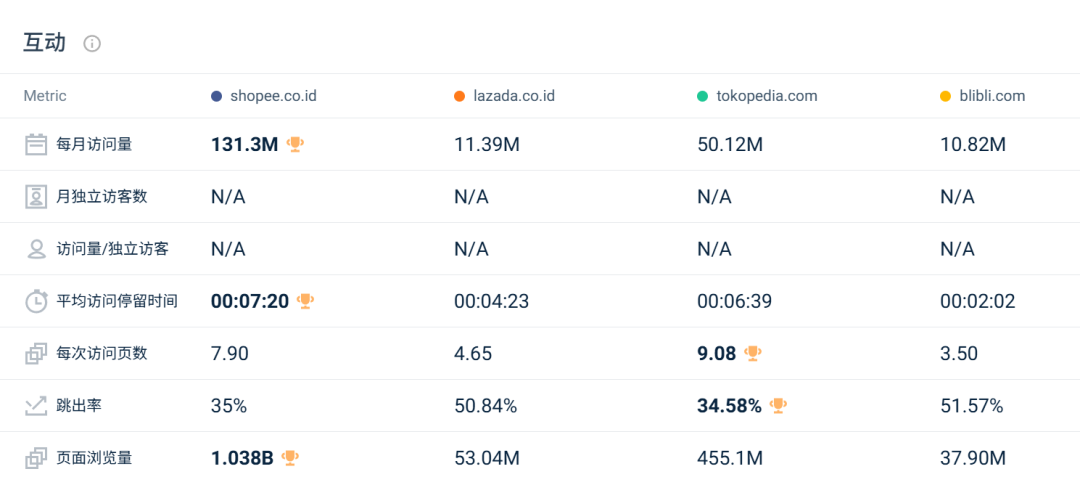Image resolution: width=1080 pixels, height=477 pixels.
Task: Click the stopwatch icon for 平均访问停留时间
Action: (36, 301)
